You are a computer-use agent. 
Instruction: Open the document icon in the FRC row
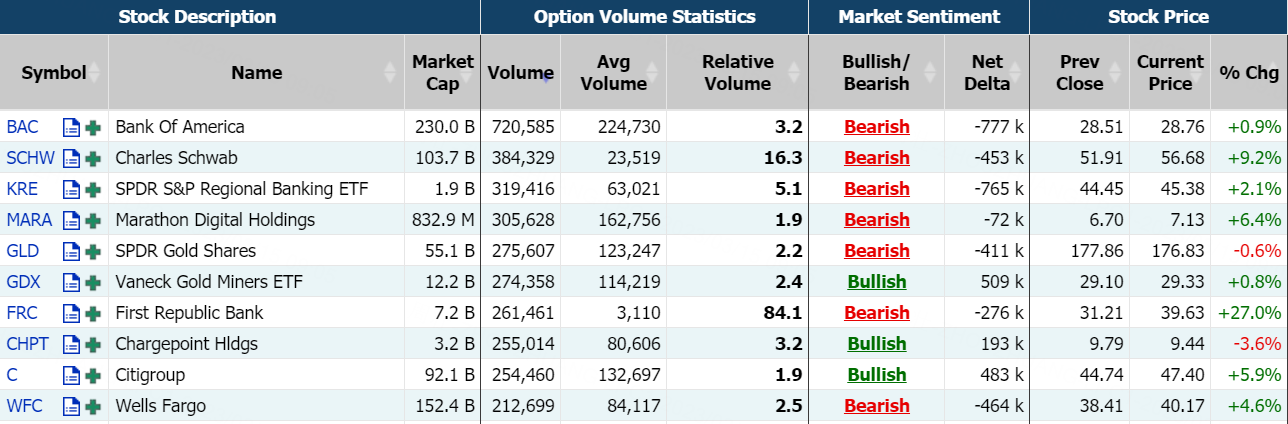71,313
